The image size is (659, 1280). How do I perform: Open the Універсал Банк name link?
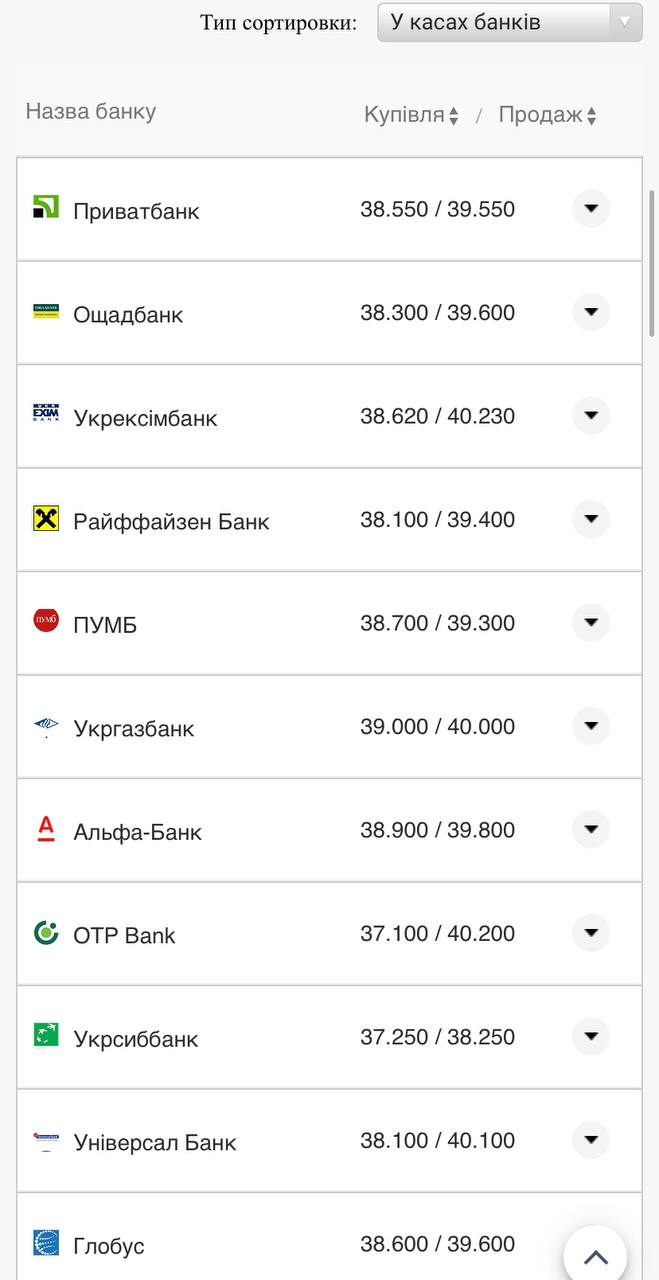155,1142
